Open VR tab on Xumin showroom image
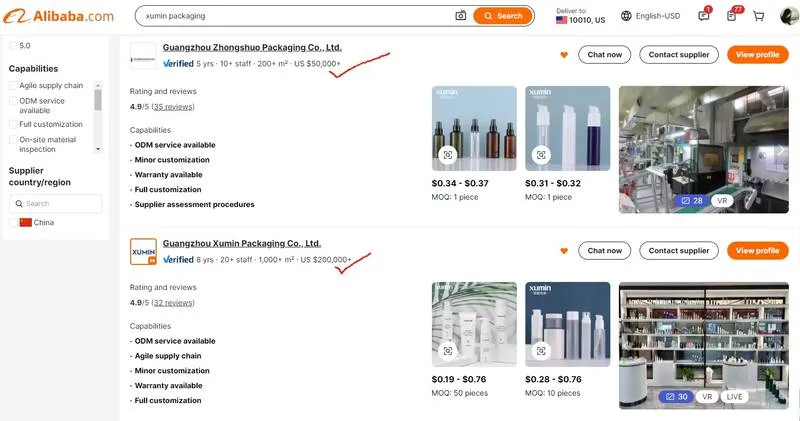800x421 pixels. (x=707, y=397)
